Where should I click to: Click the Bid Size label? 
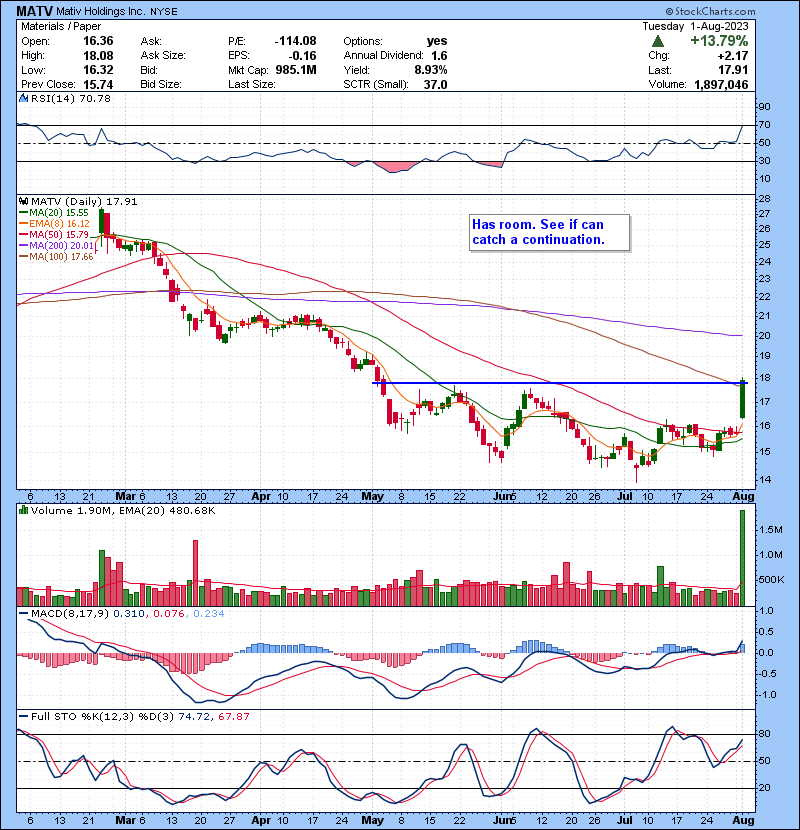pyautogui.click(x=161, y=84)
